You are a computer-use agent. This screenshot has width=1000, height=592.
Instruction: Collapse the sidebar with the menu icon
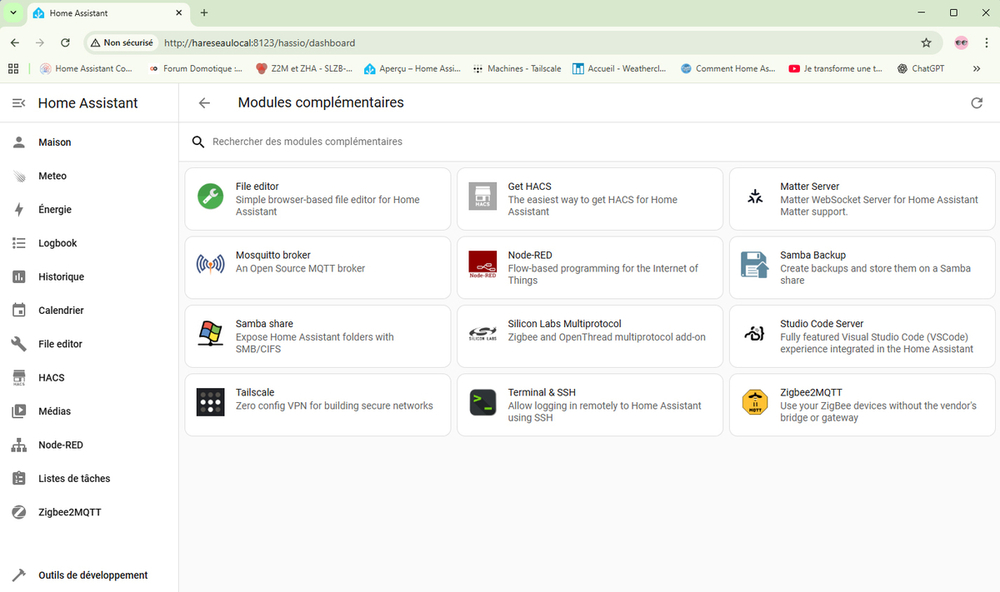coord(19,103)
